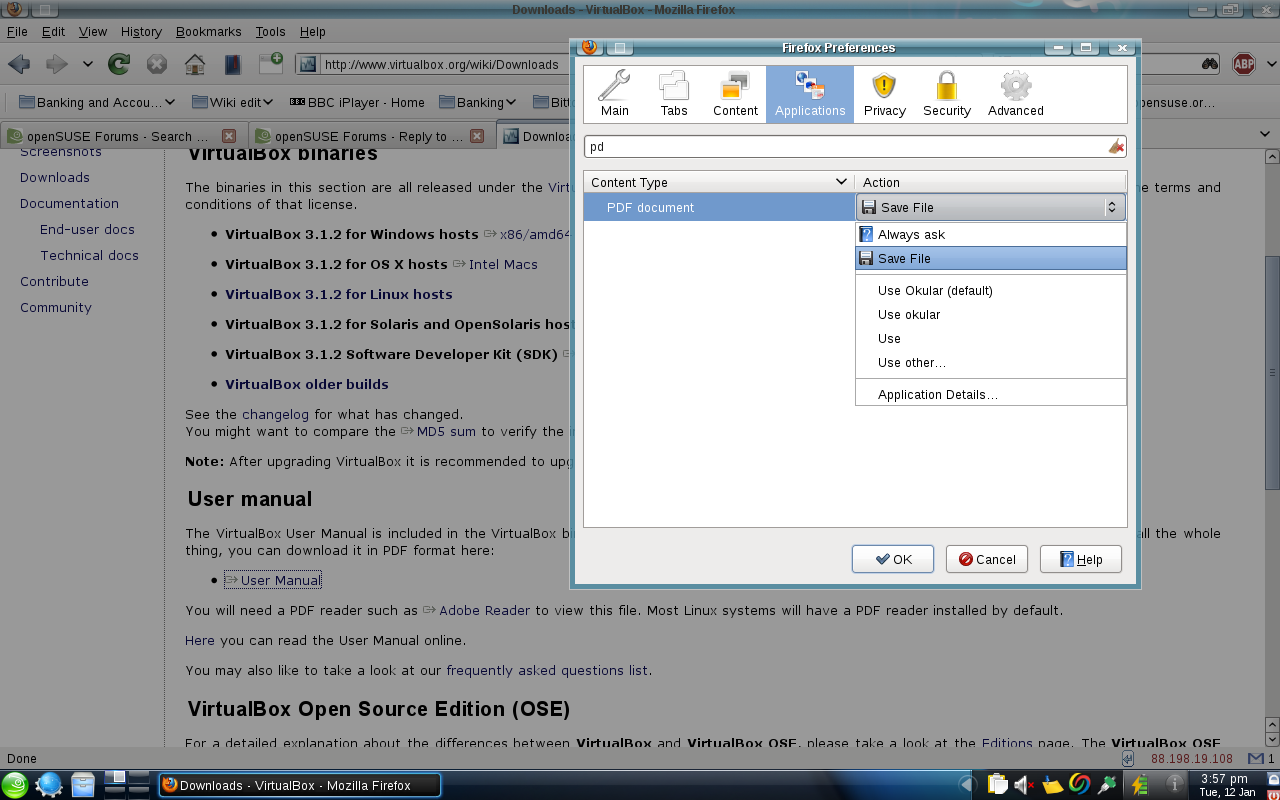Choose 'Save File' from the action list
The height and width of the screenshot is (800, 1280).
click(x=990, y=258)
